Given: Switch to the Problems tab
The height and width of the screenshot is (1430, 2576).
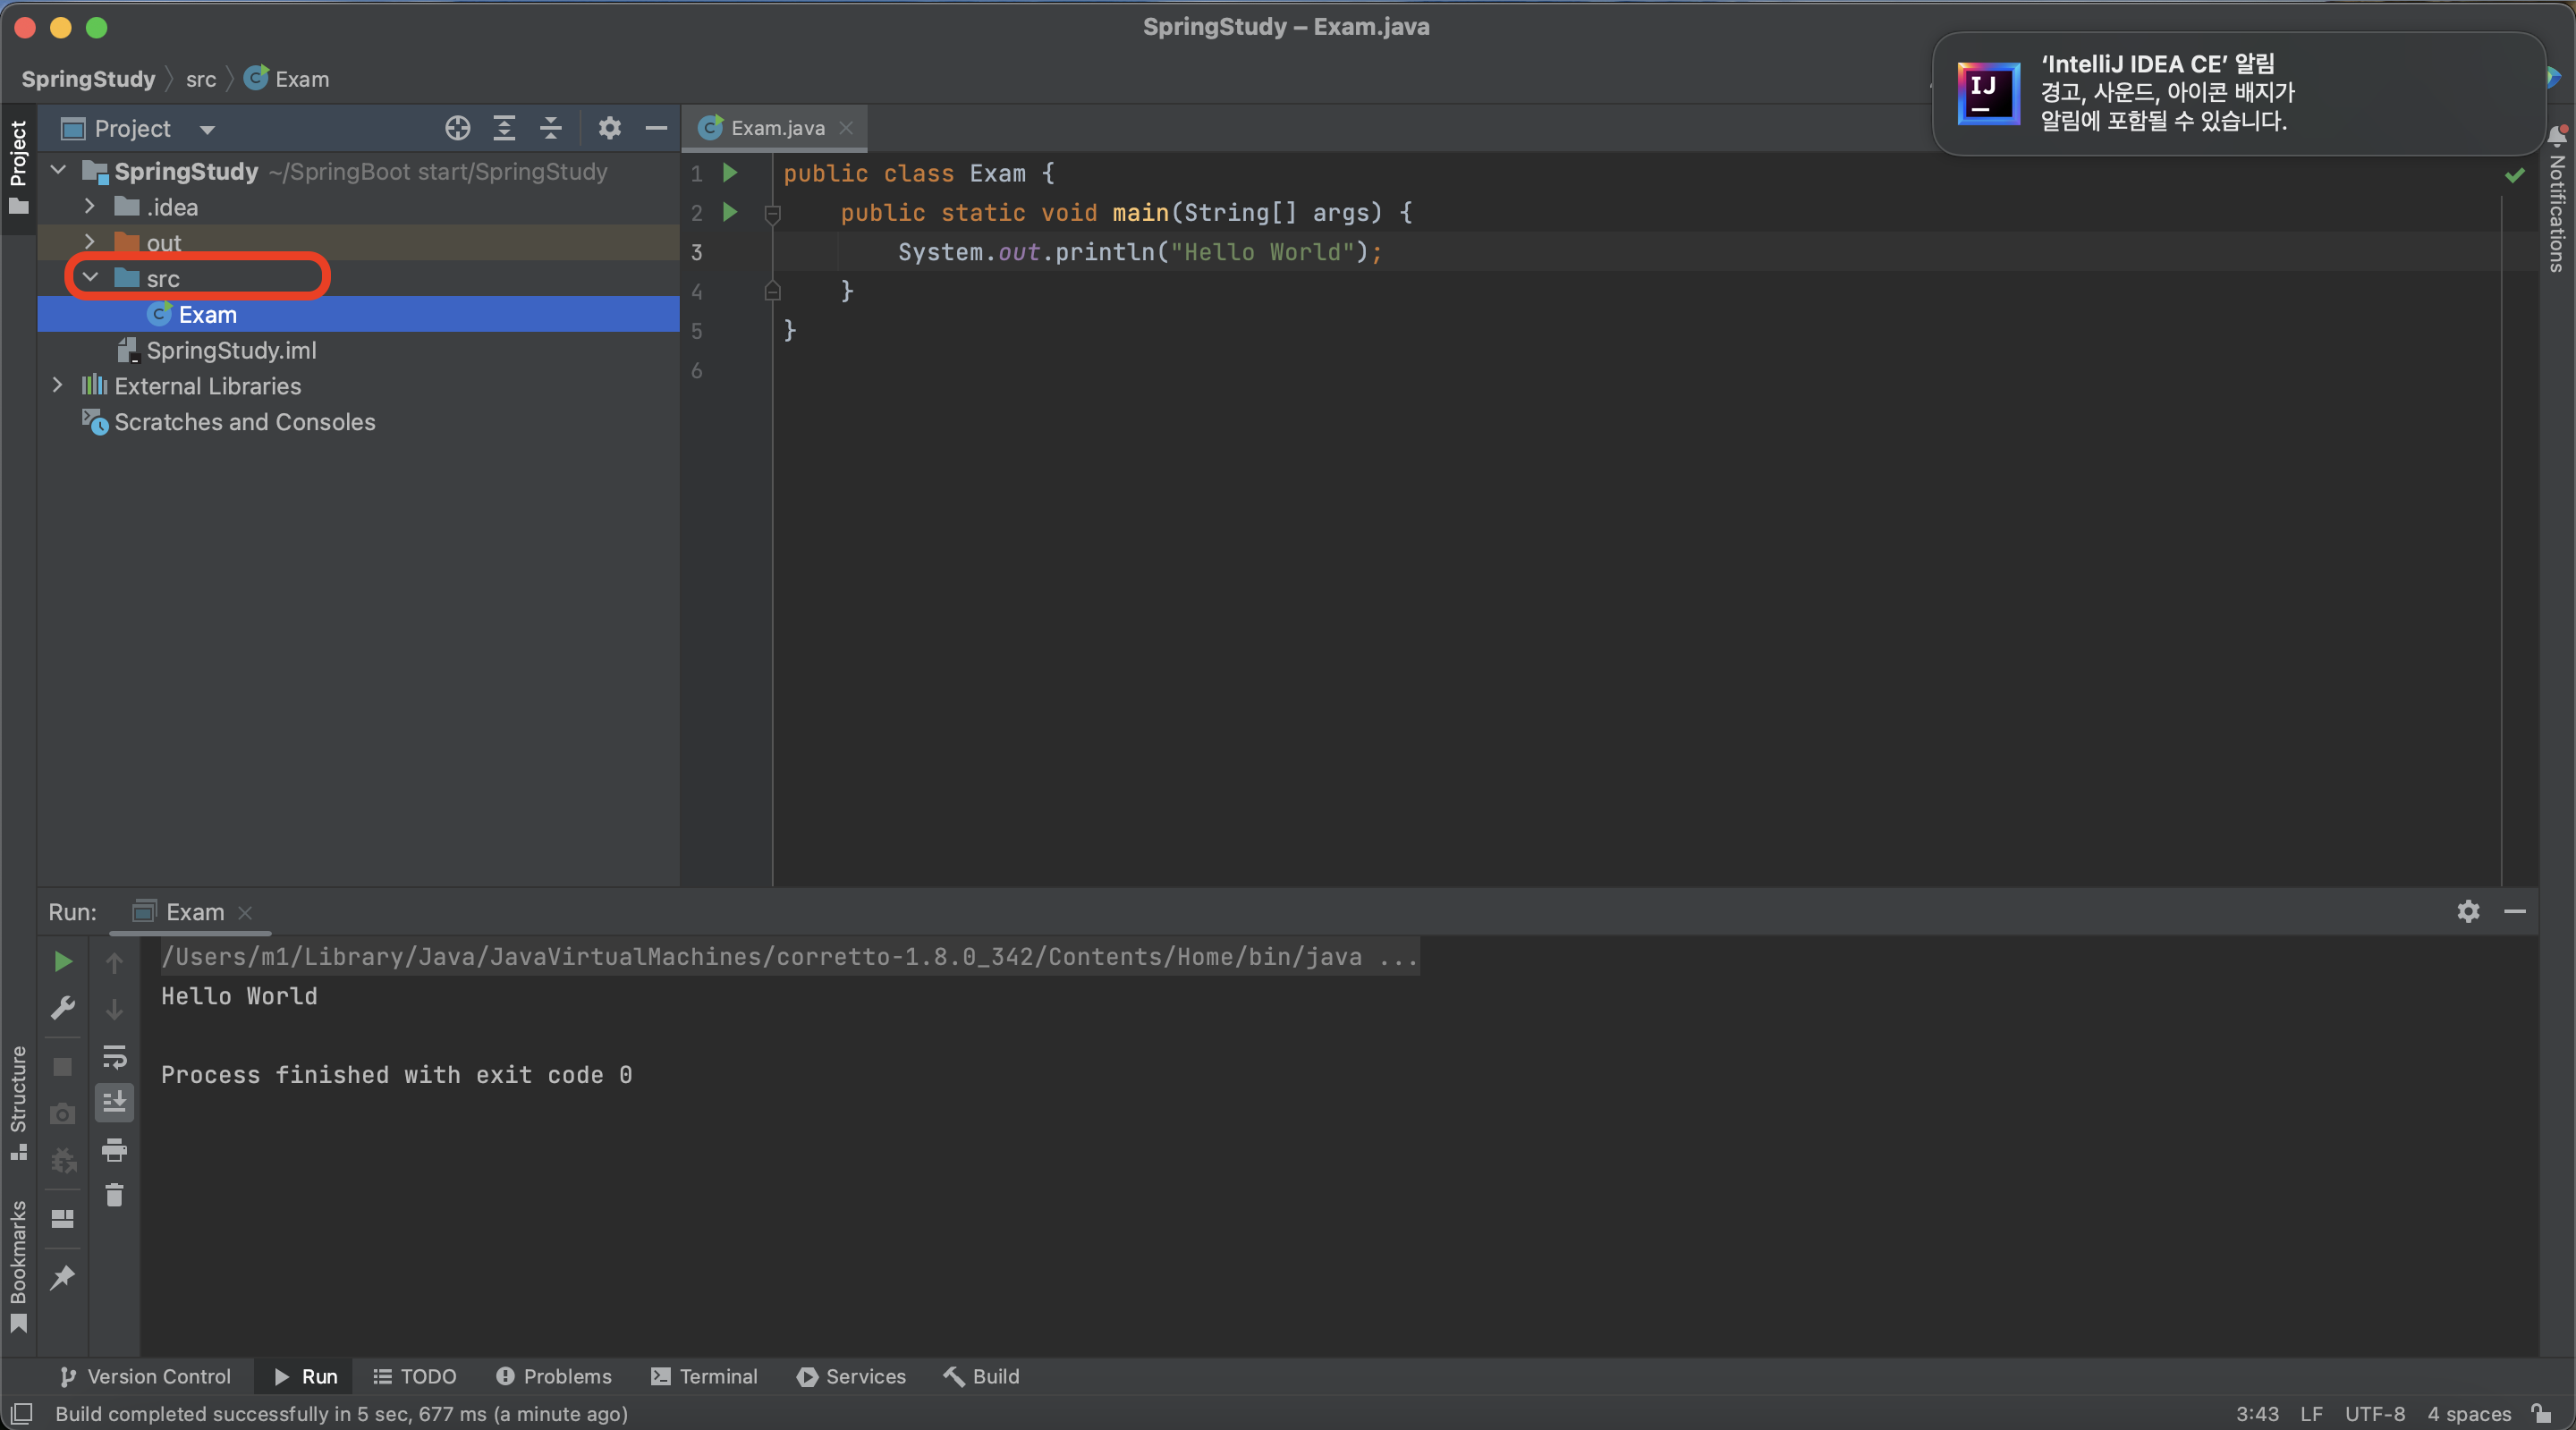Looking at the screenshot, I should click(x=553, y=1376).
